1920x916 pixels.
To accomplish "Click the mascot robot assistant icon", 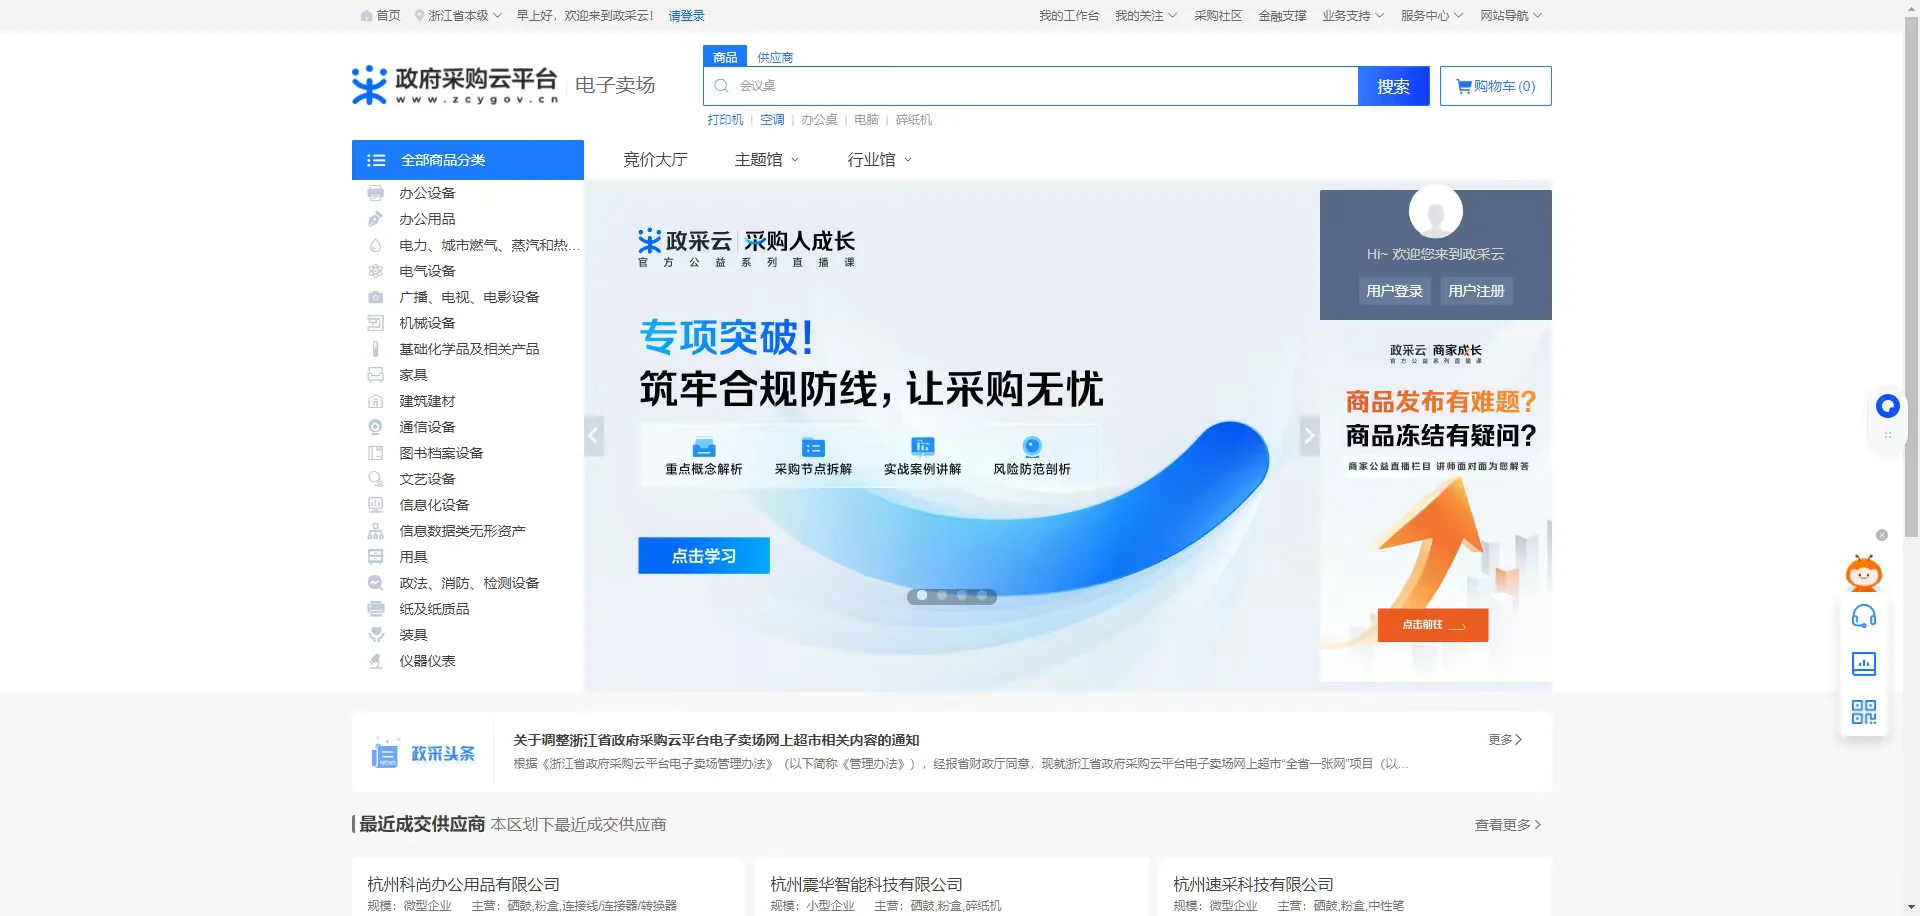I will [1862, 574].
